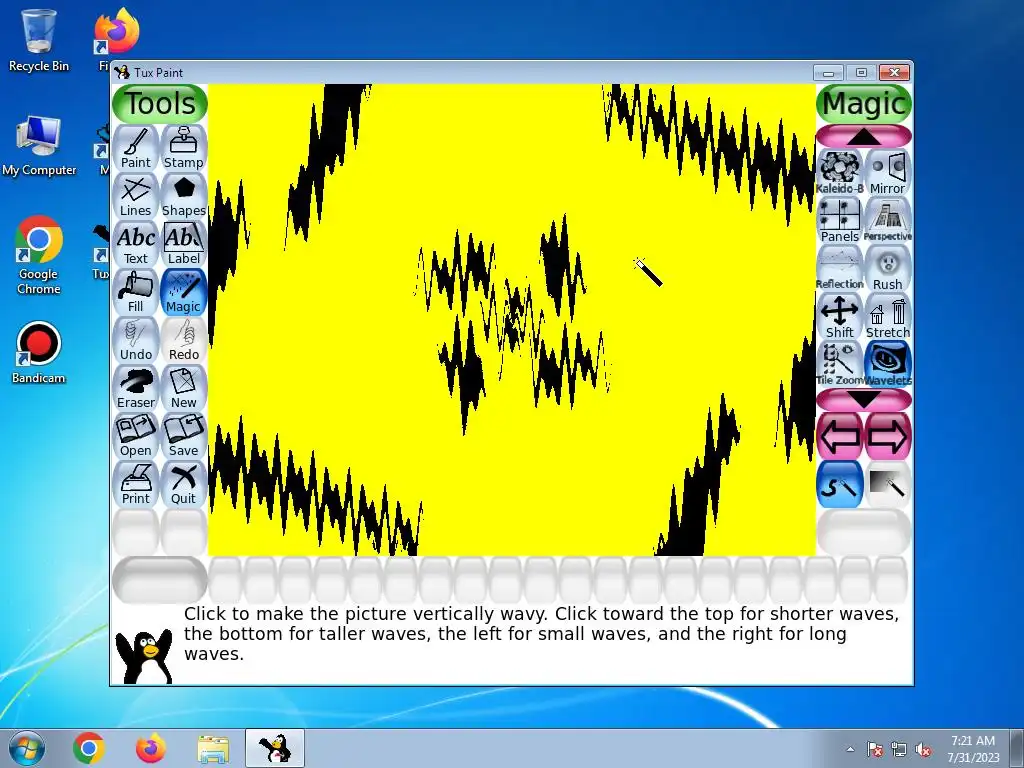Undo the last action
Image resolution: width=1024 pixels, height=768 pixels.
click(x=136, y=340)
